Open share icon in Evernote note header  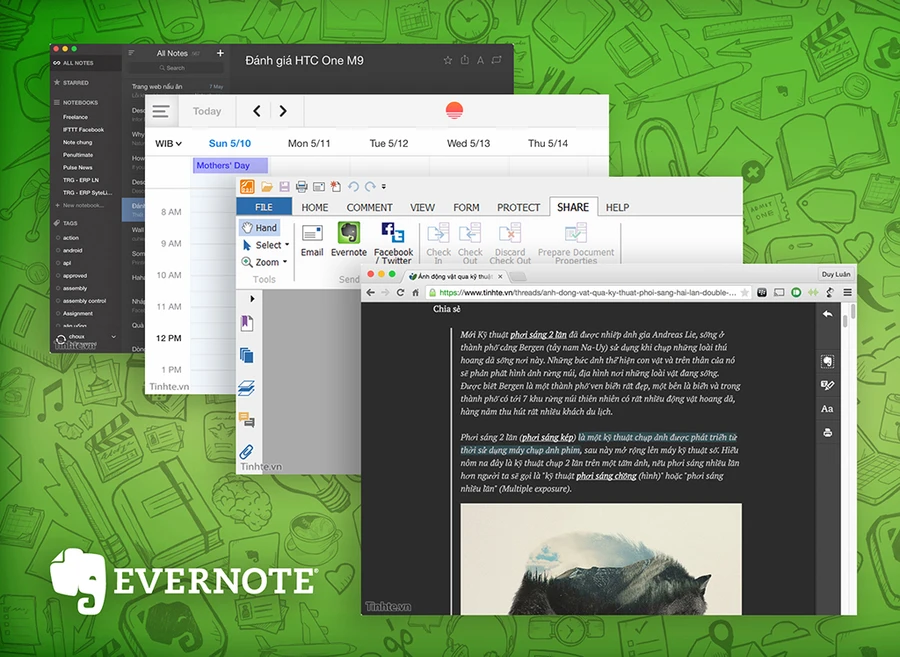coord(464,60)
